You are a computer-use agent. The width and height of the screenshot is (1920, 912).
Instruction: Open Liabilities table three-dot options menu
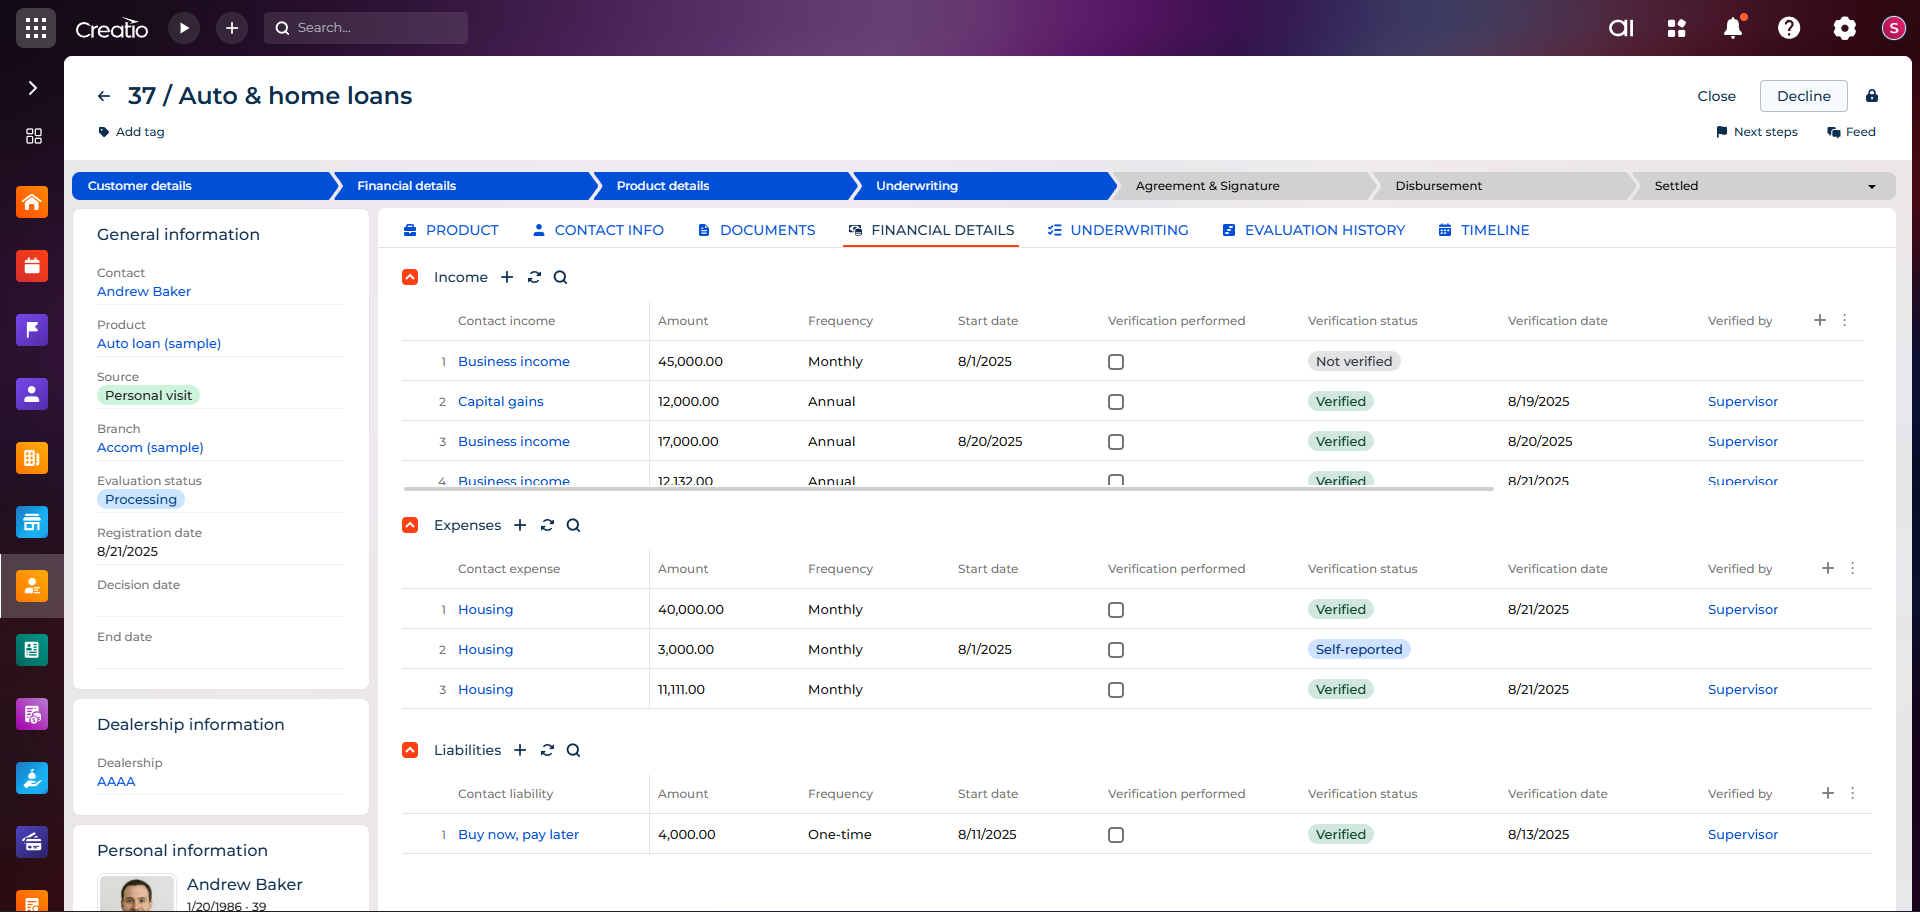(1853, 793)
